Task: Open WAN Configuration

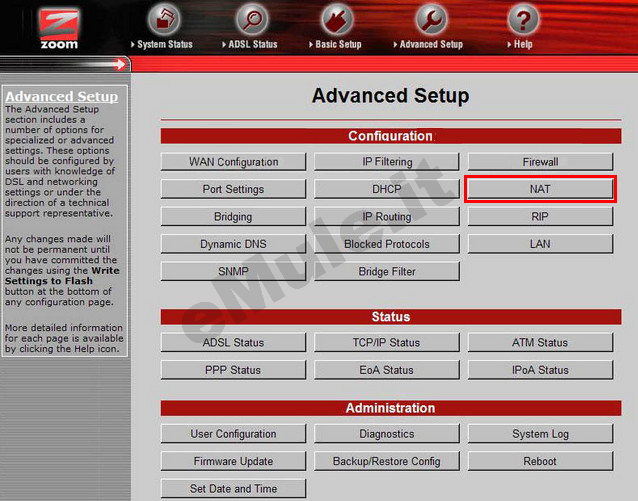Action: 233,162
